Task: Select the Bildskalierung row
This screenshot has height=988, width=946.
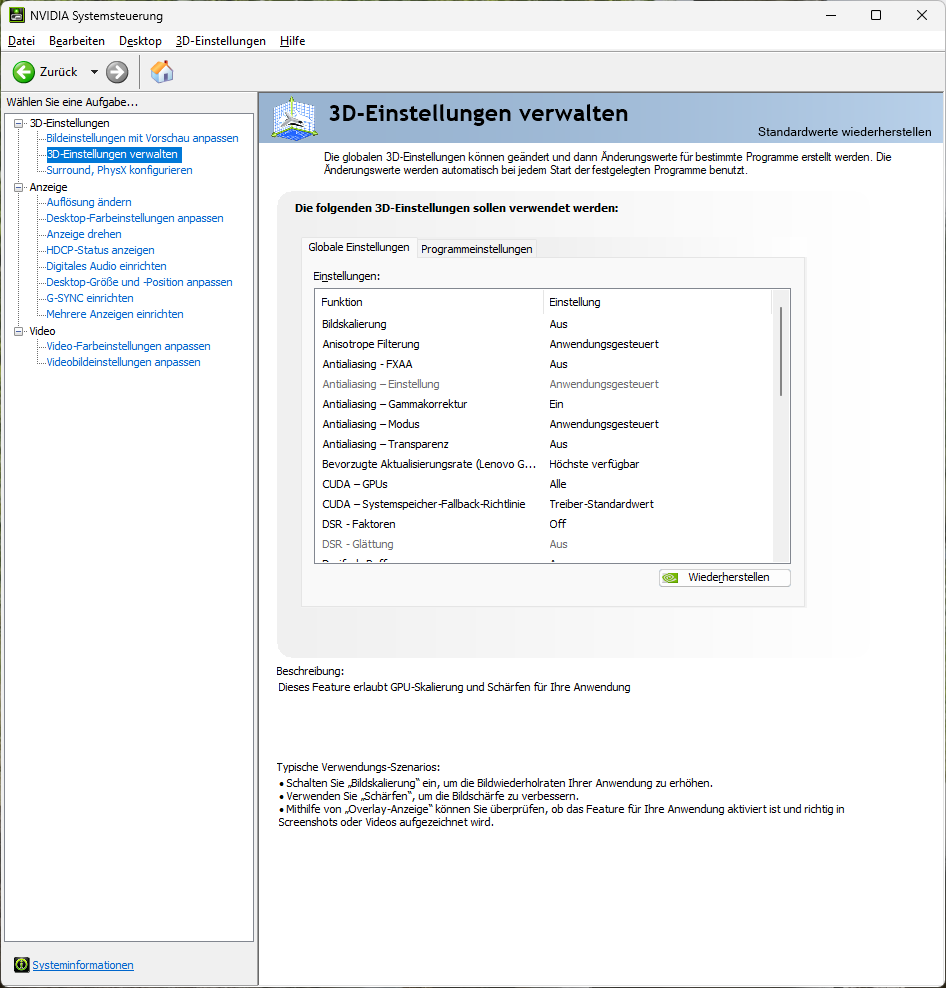Action: pyautogui.click(x=544, y=325)
